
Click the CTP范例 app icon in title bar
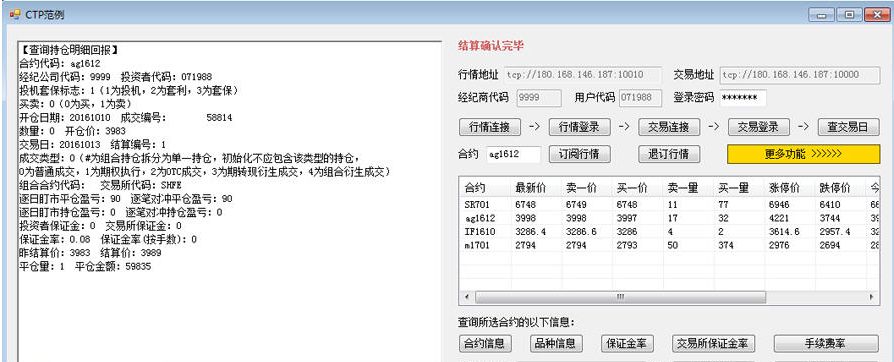[14, 14]
